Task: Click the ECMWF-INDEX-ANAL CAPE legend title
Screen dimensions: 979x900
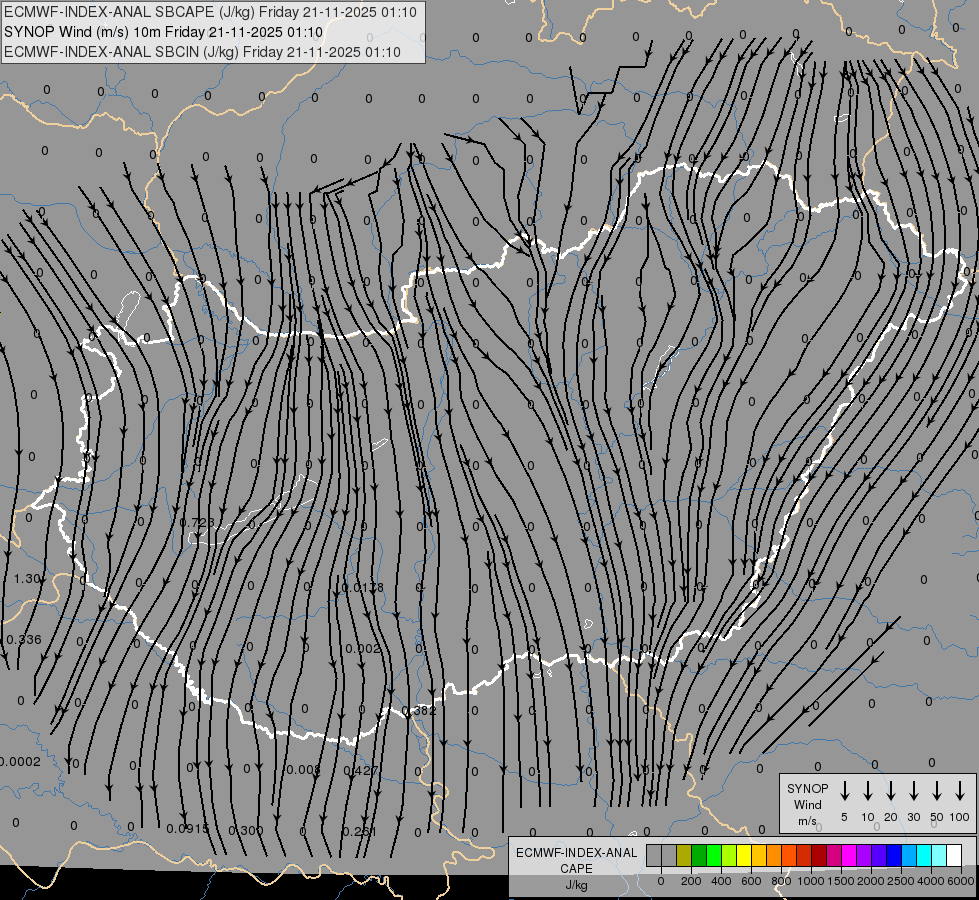Action: (576, 861)
